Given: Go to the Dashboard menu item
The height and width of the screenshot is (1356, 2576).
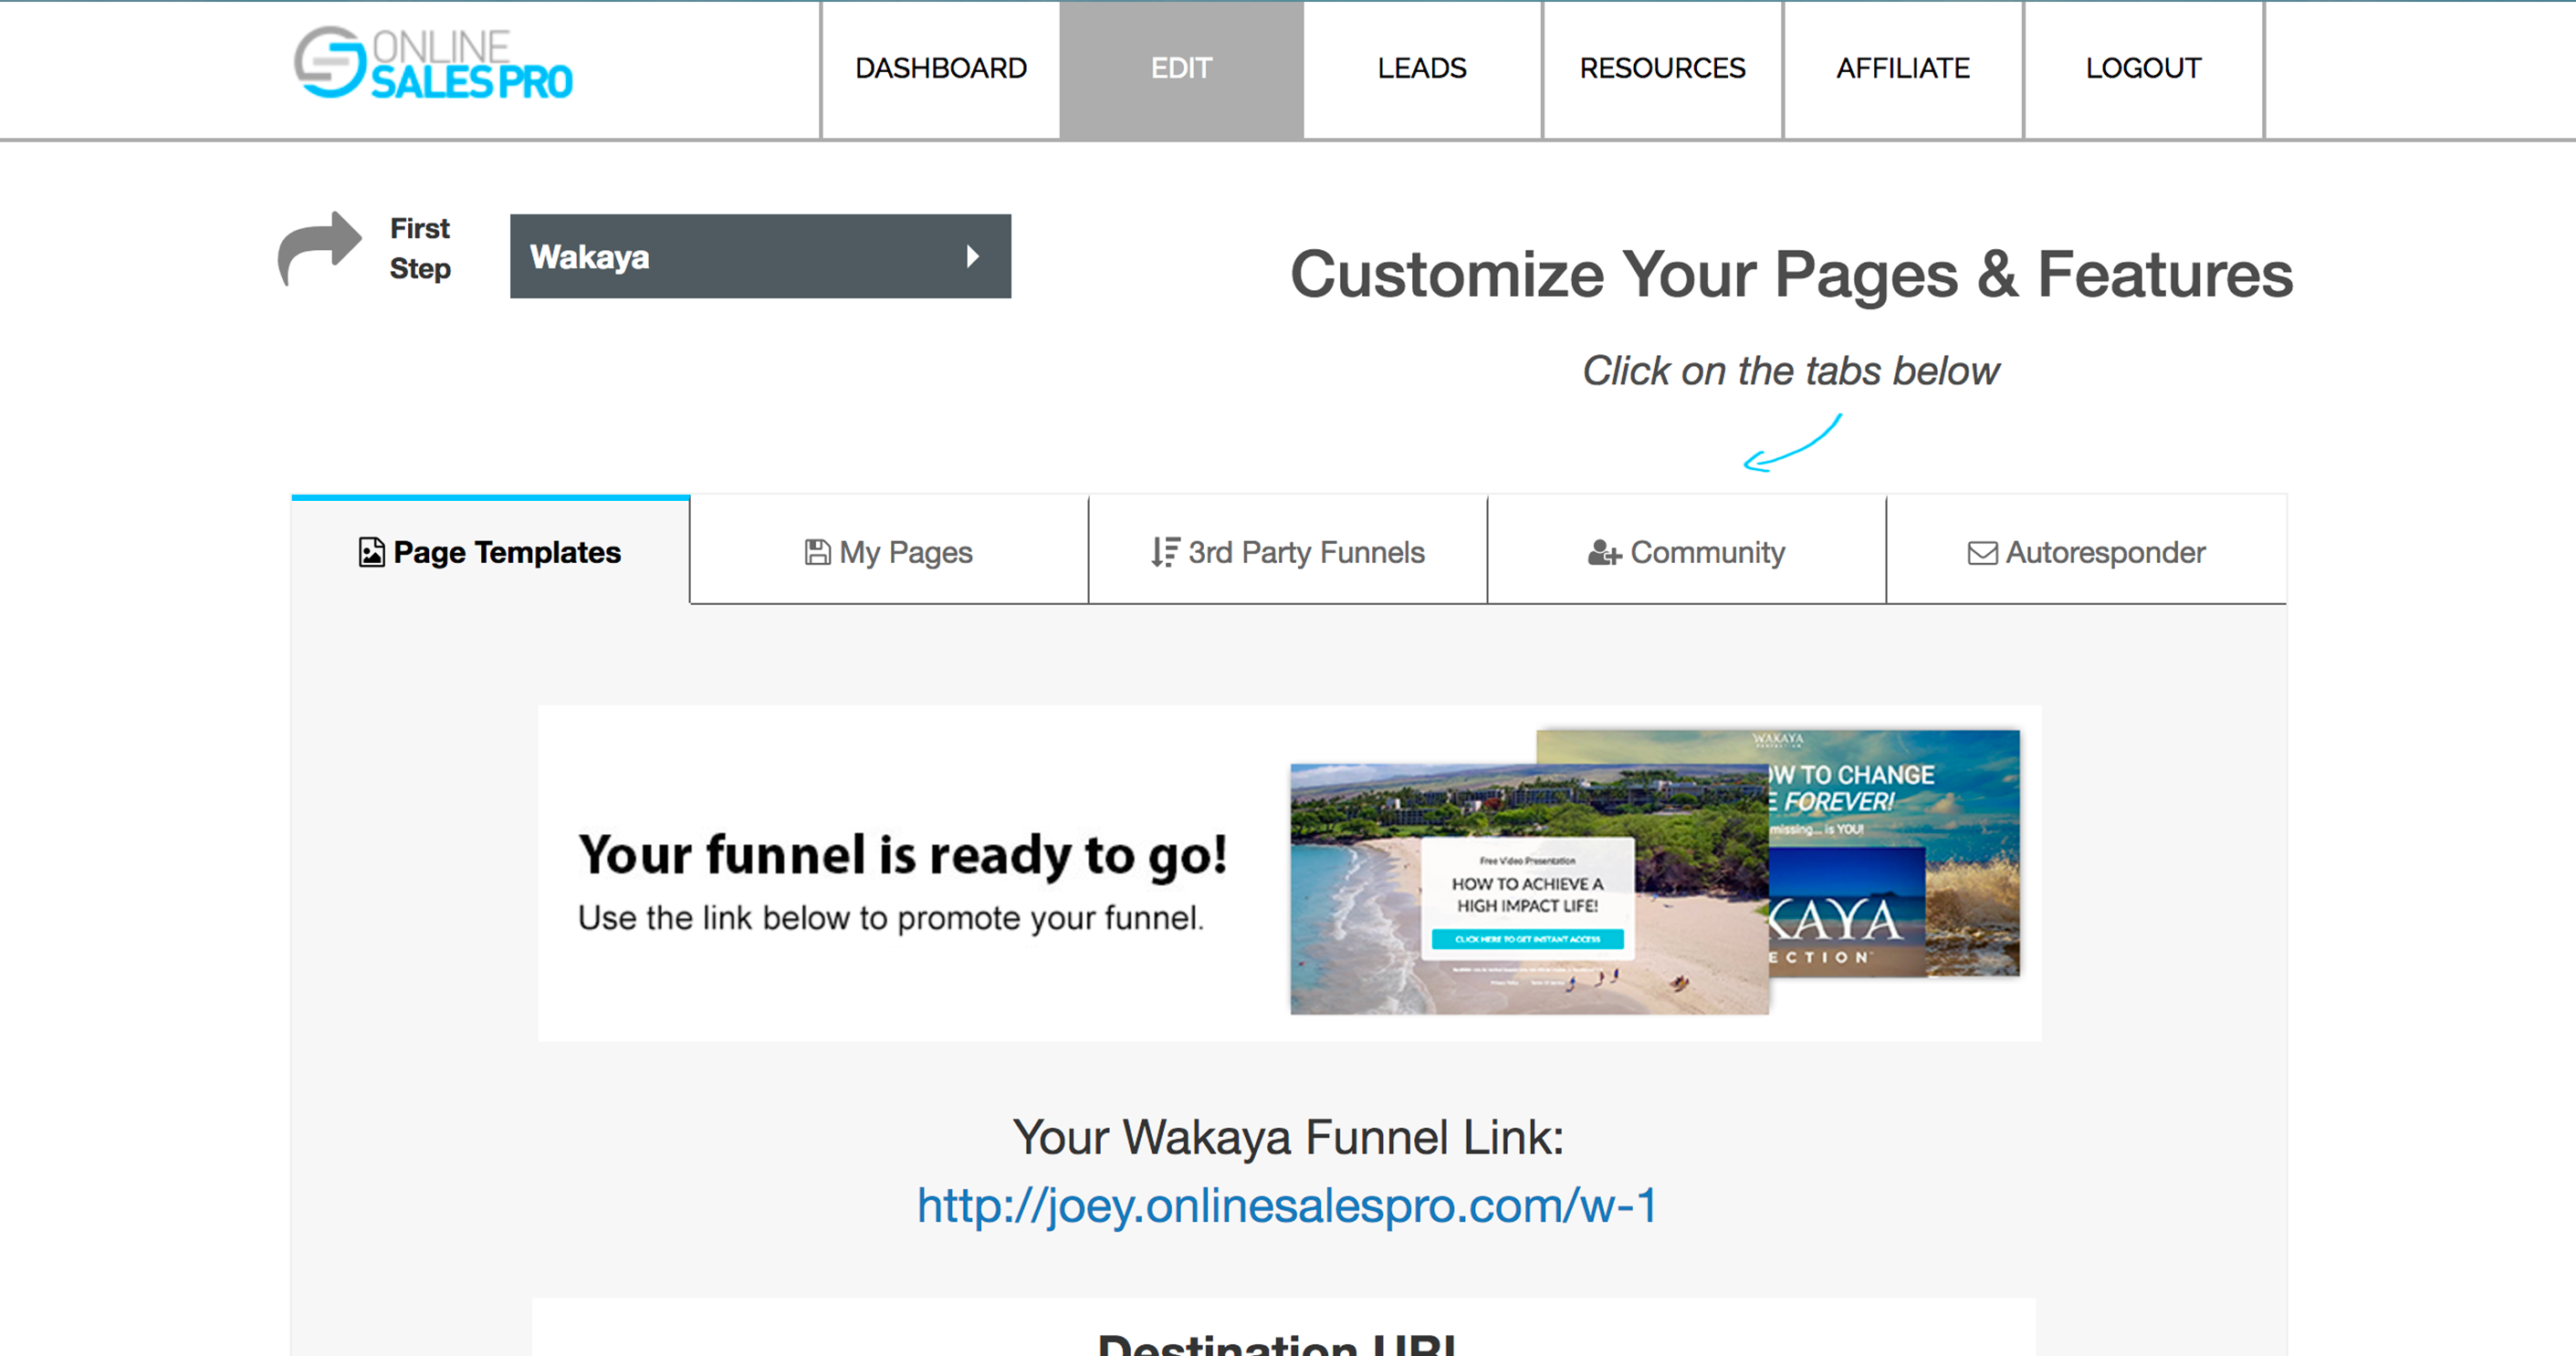Looking at the screenshot, I should (940, 68).
